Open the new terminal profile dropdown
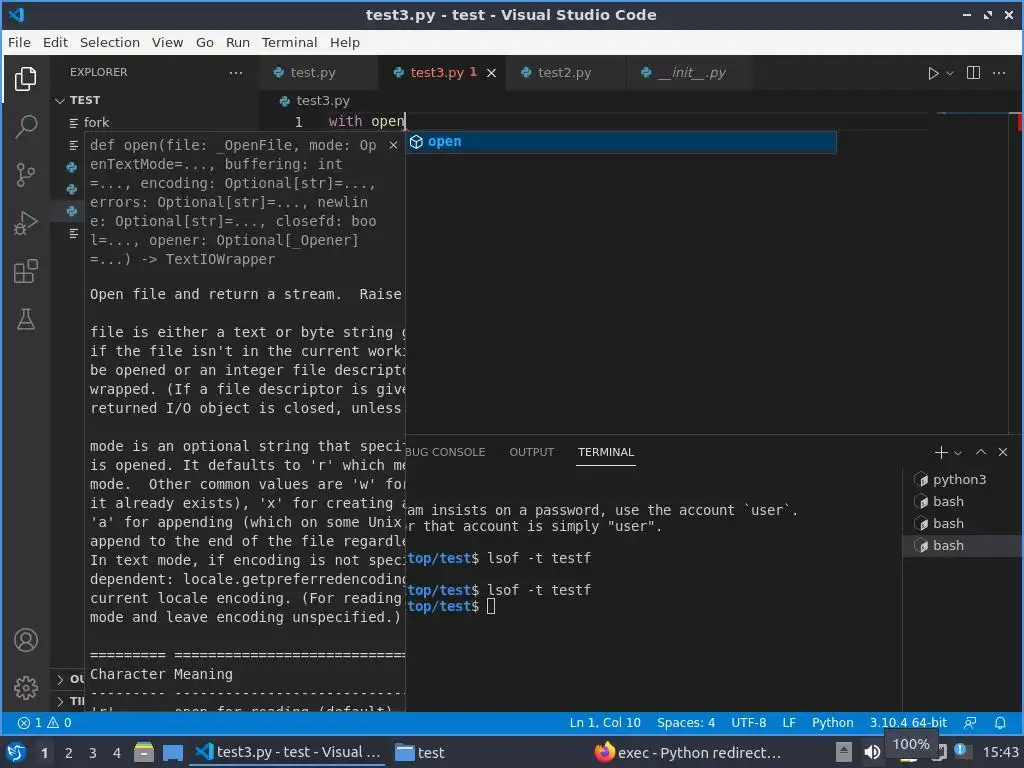 [x=958, y=453]
